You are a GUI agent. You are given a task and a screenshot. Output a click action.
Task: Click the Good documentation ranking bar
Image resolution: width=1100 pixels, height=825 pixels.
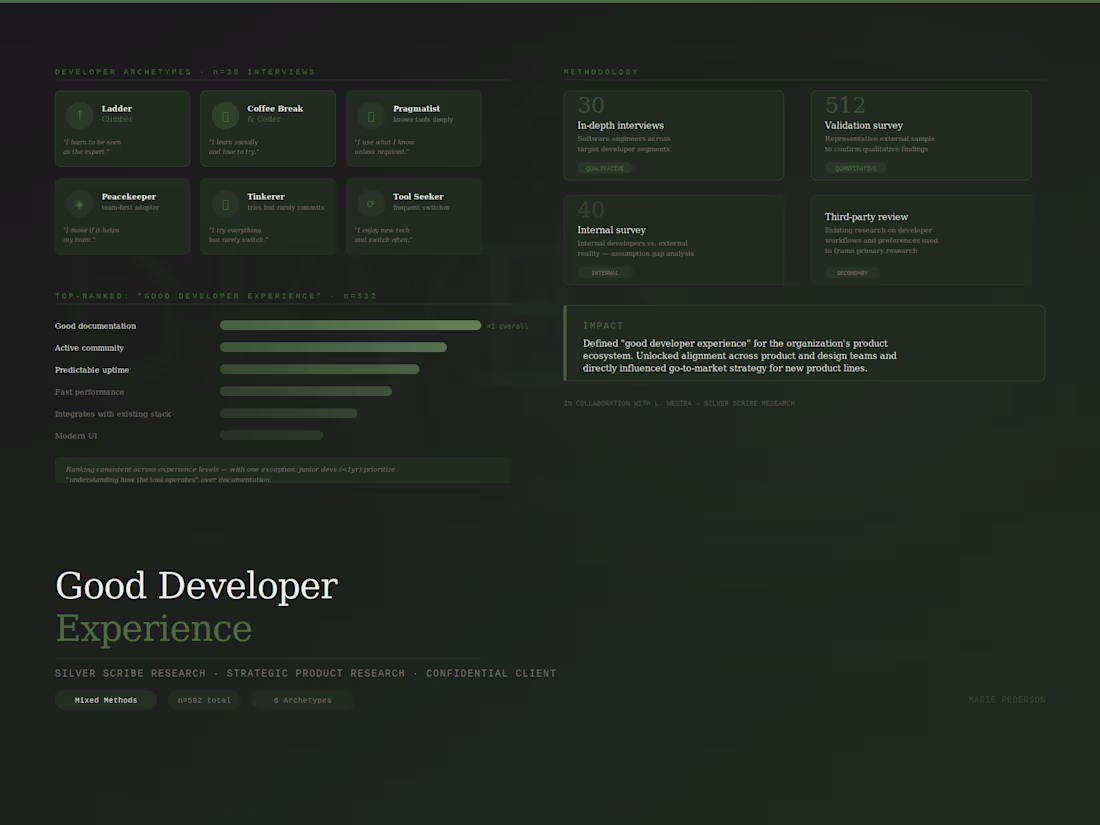pos(350,325)
